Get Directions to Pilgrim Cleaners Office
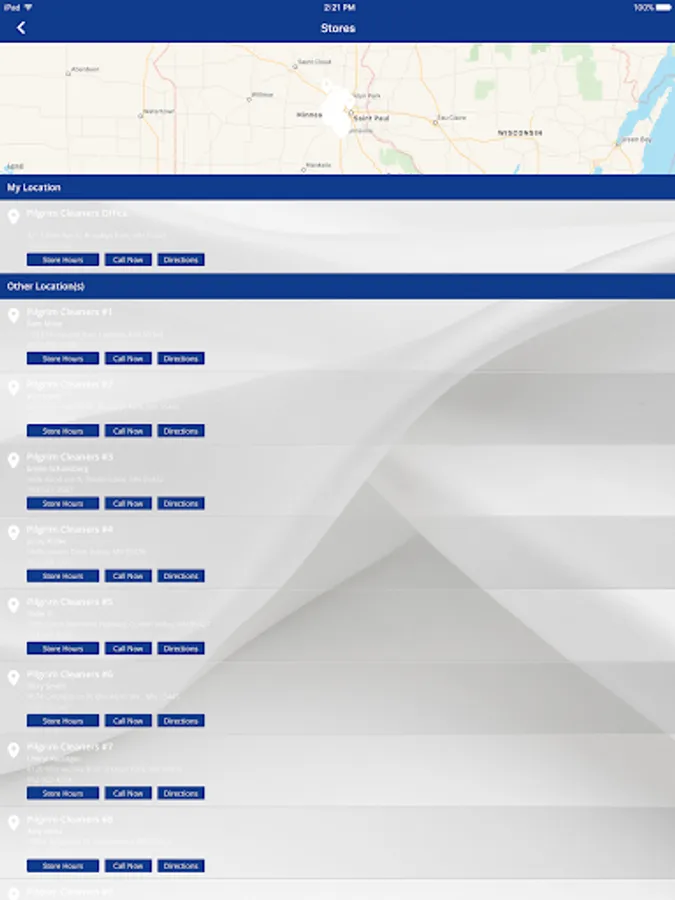The image size is (675, 900). (x=181, y=259)
